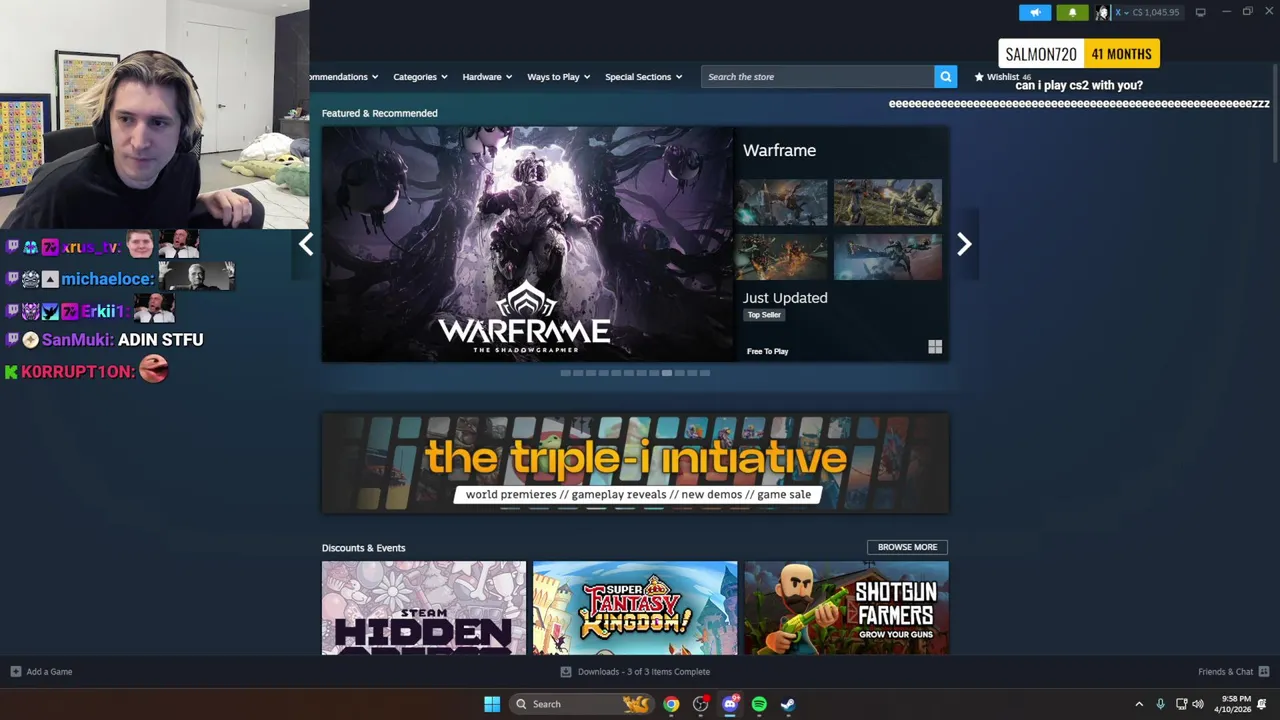1280x720 pixels.
Task: Click the Wishlist star icon
Action: coord(979,77)
